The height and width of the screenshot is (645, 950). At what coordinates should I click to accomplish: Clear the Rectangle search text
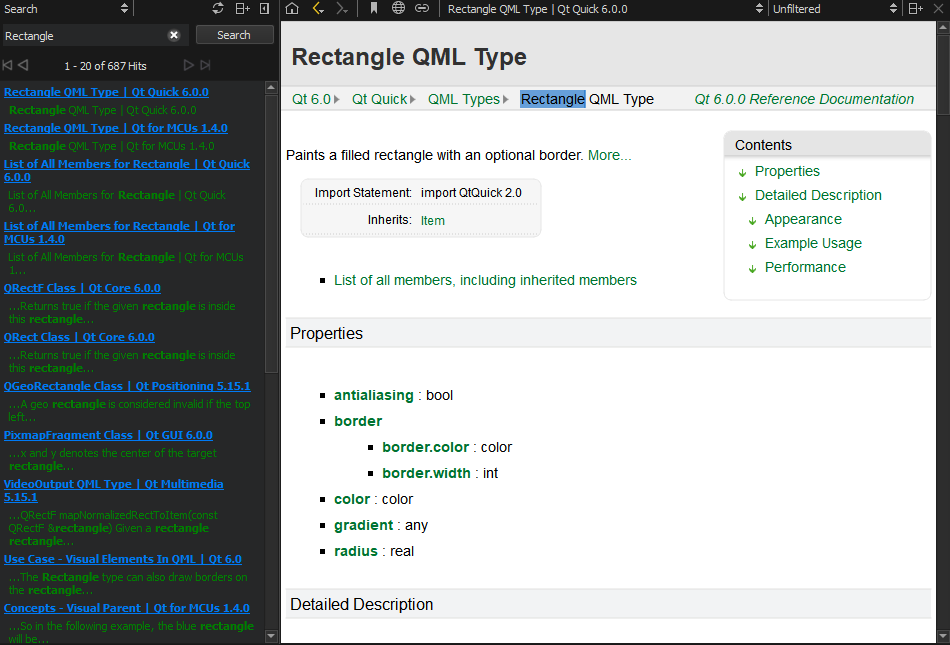pos(174,35)
